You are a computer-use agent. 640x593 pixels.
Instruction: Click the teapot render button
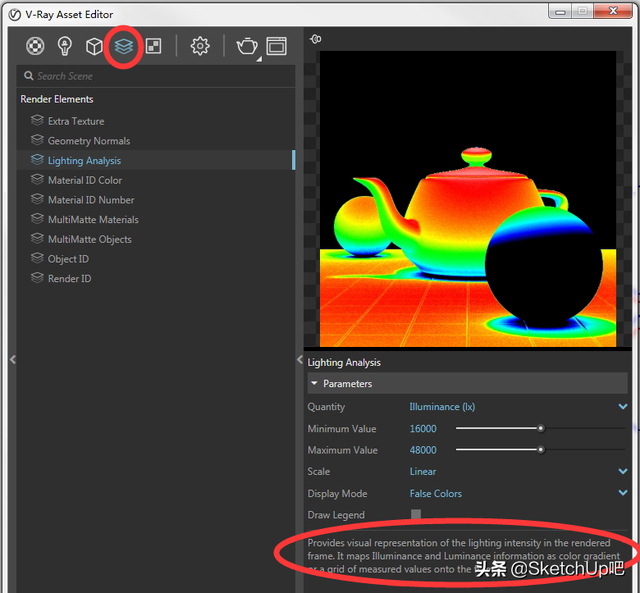pyautogui.click(x=246, y=46)
